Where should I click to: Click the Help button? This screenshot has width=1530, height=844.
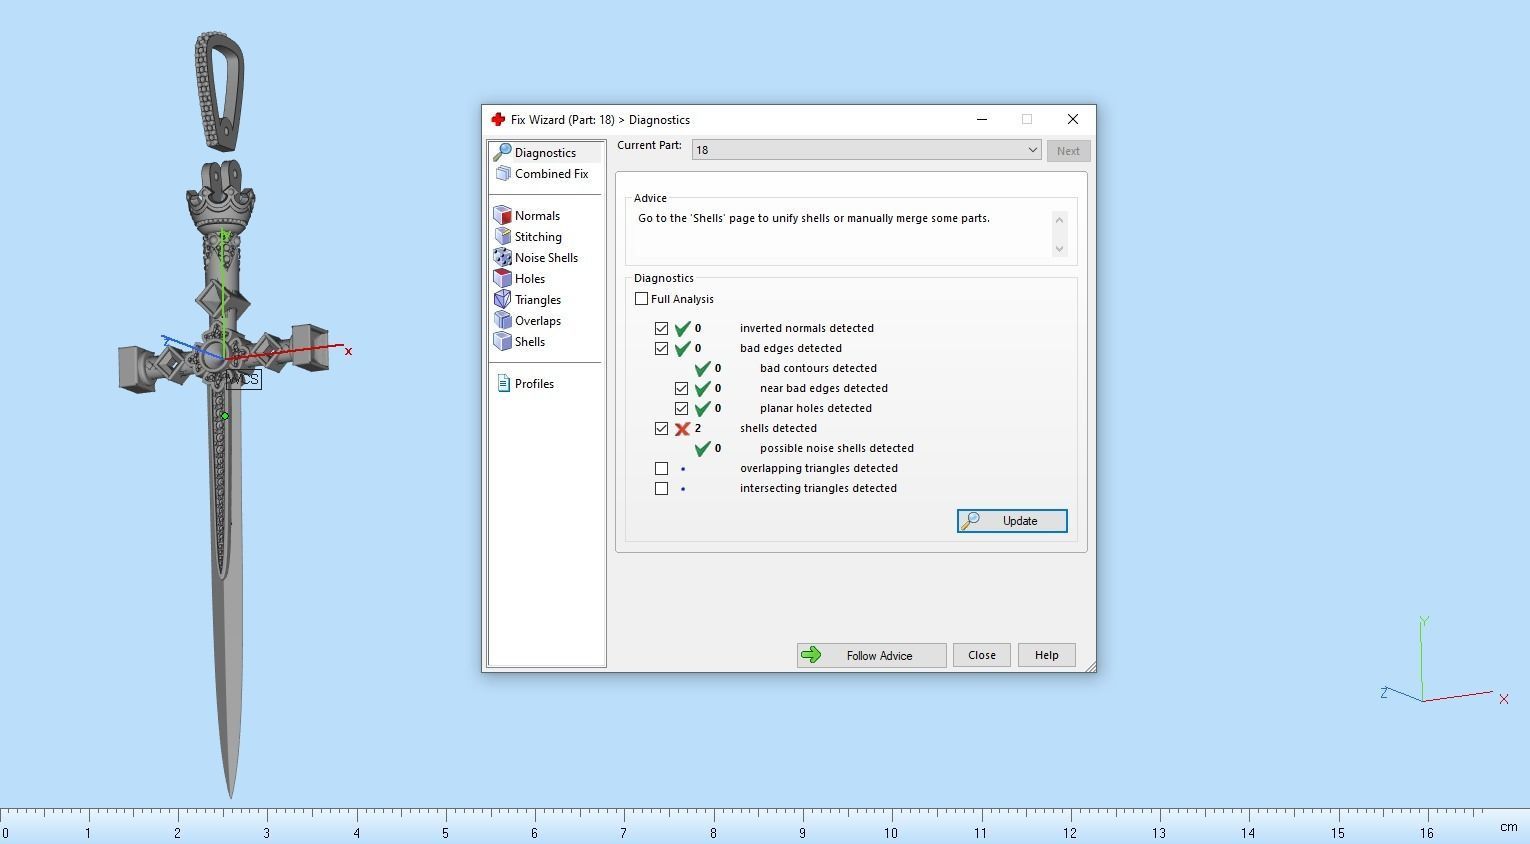point(1046,655)
